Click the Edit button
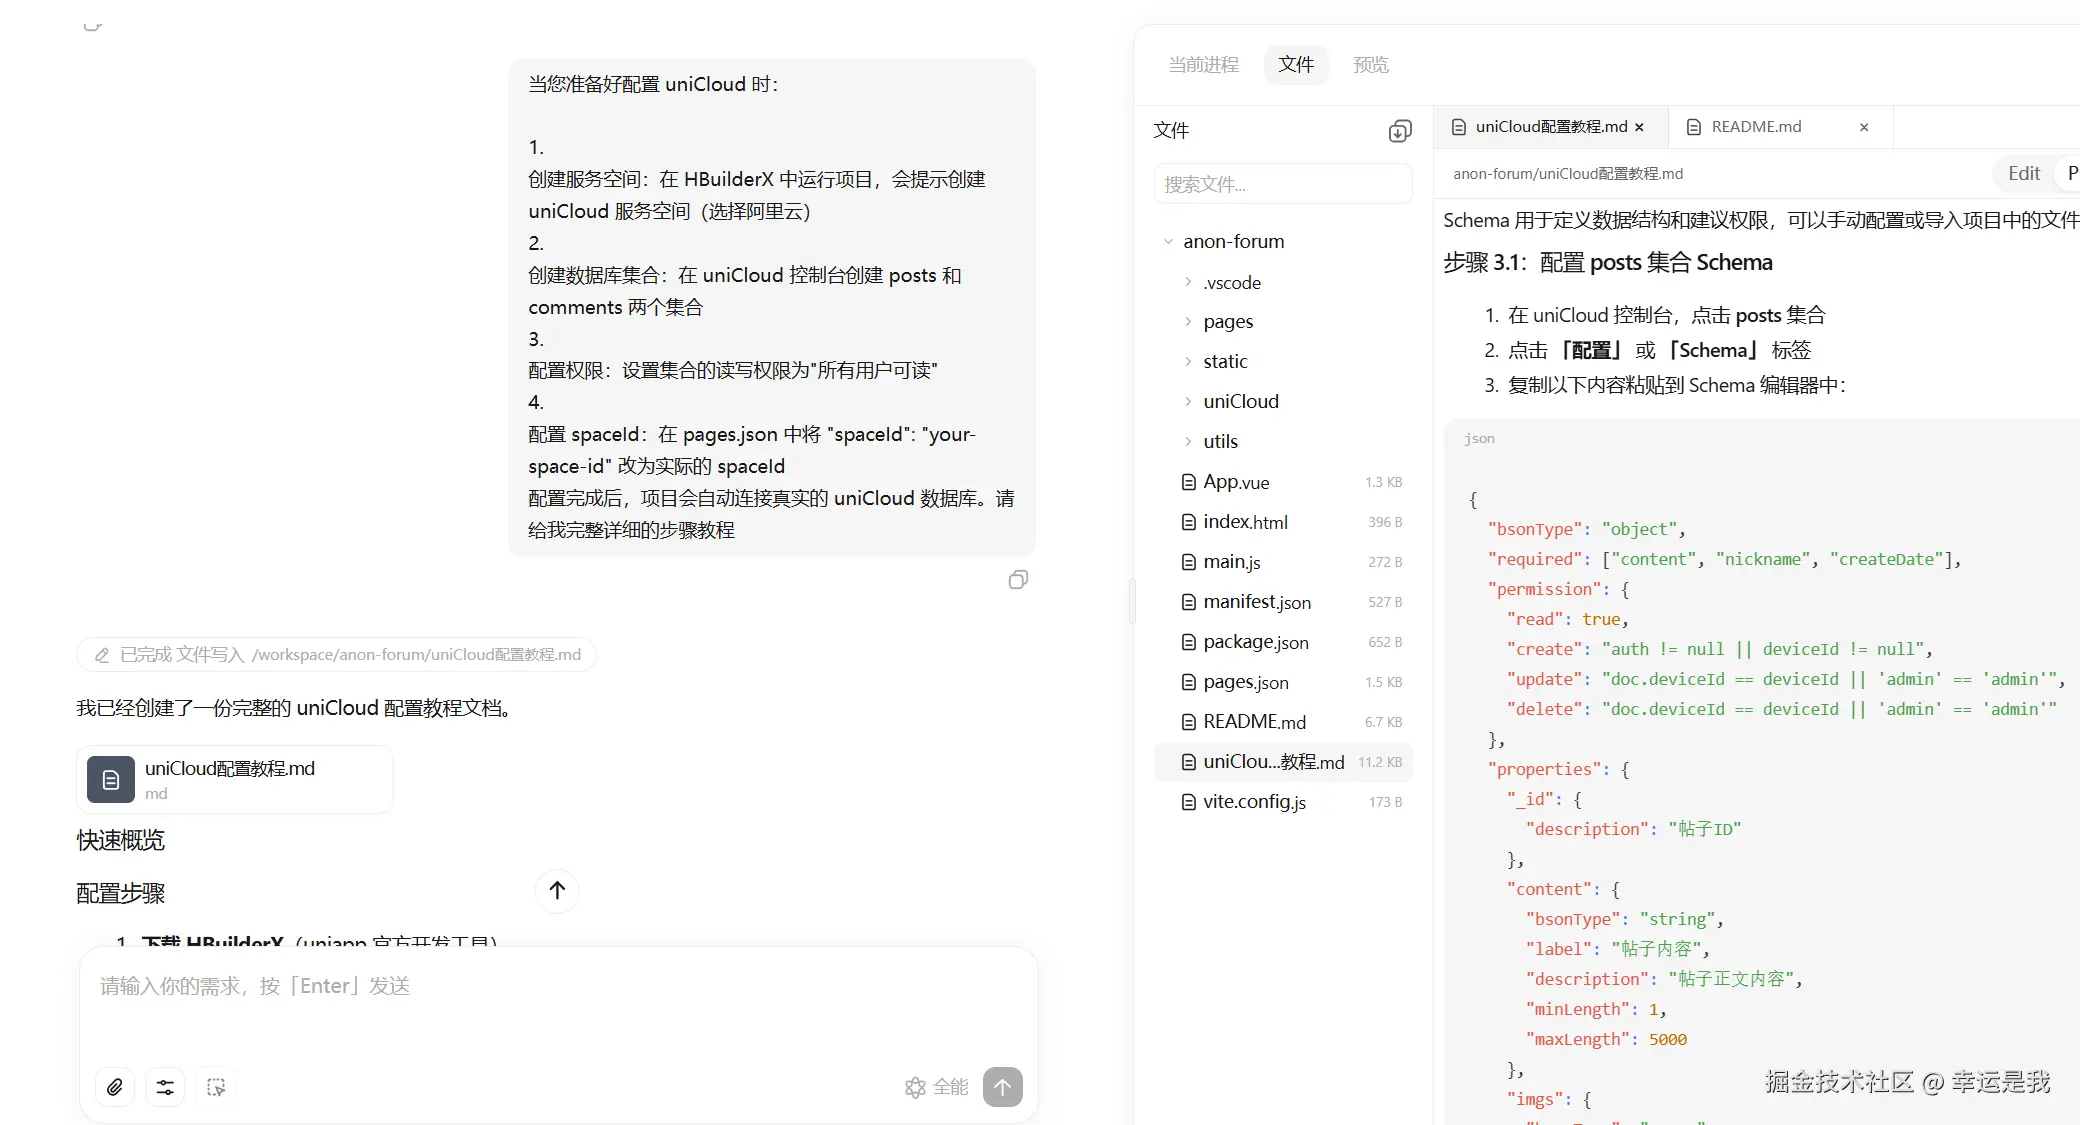The image size is (2080, 1125). [x=2023, y=173]
